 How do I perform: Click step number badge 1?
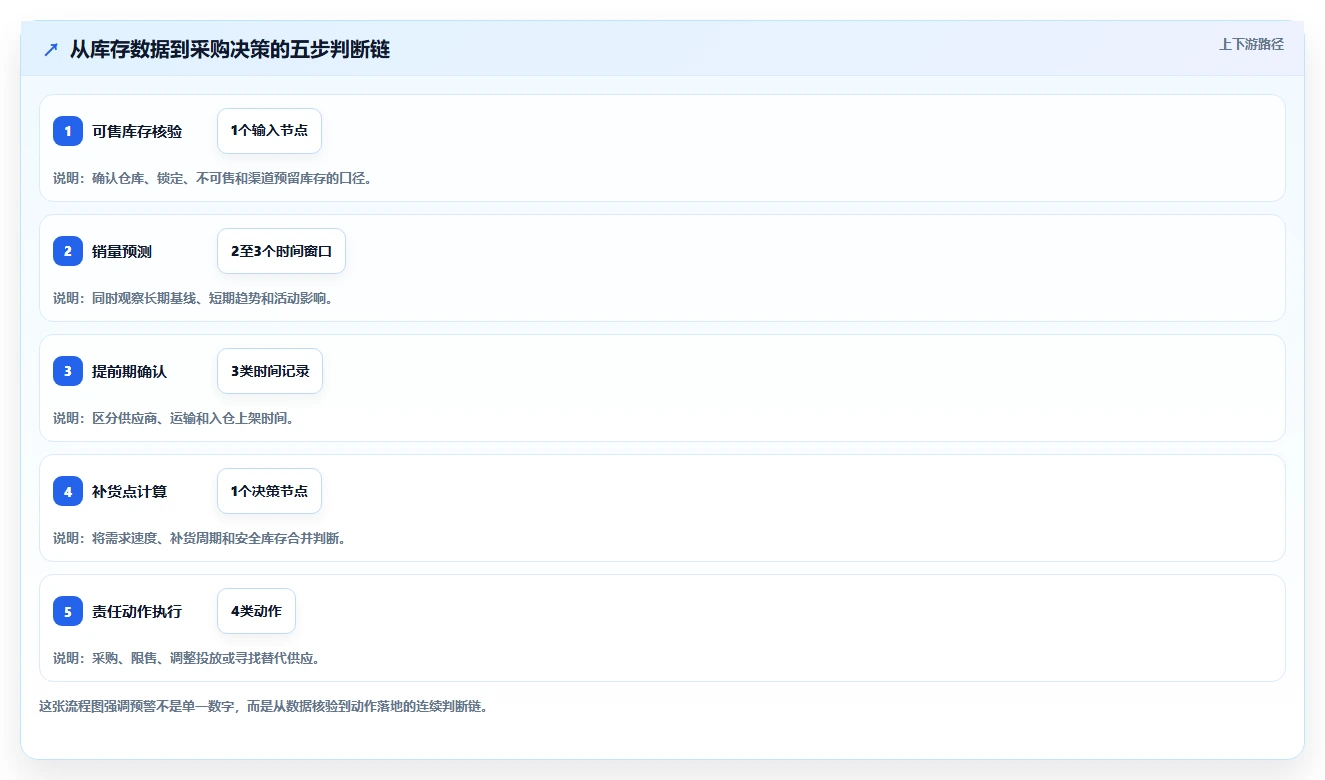68,131
